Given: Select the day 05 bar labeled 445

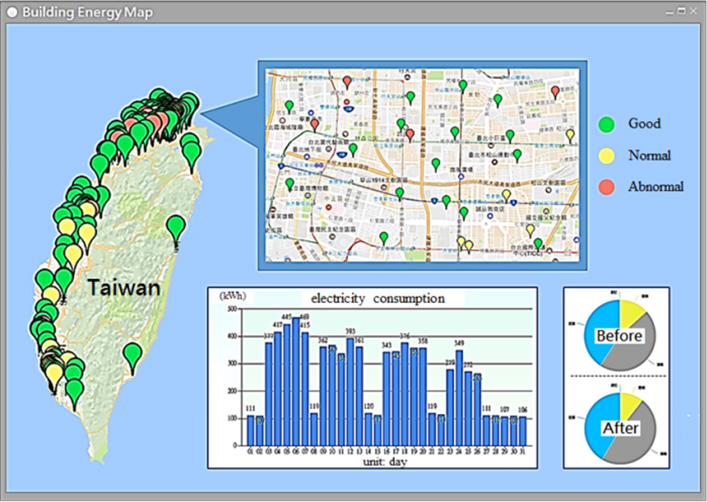Looking at the screenshot, I should coord(287,385).
